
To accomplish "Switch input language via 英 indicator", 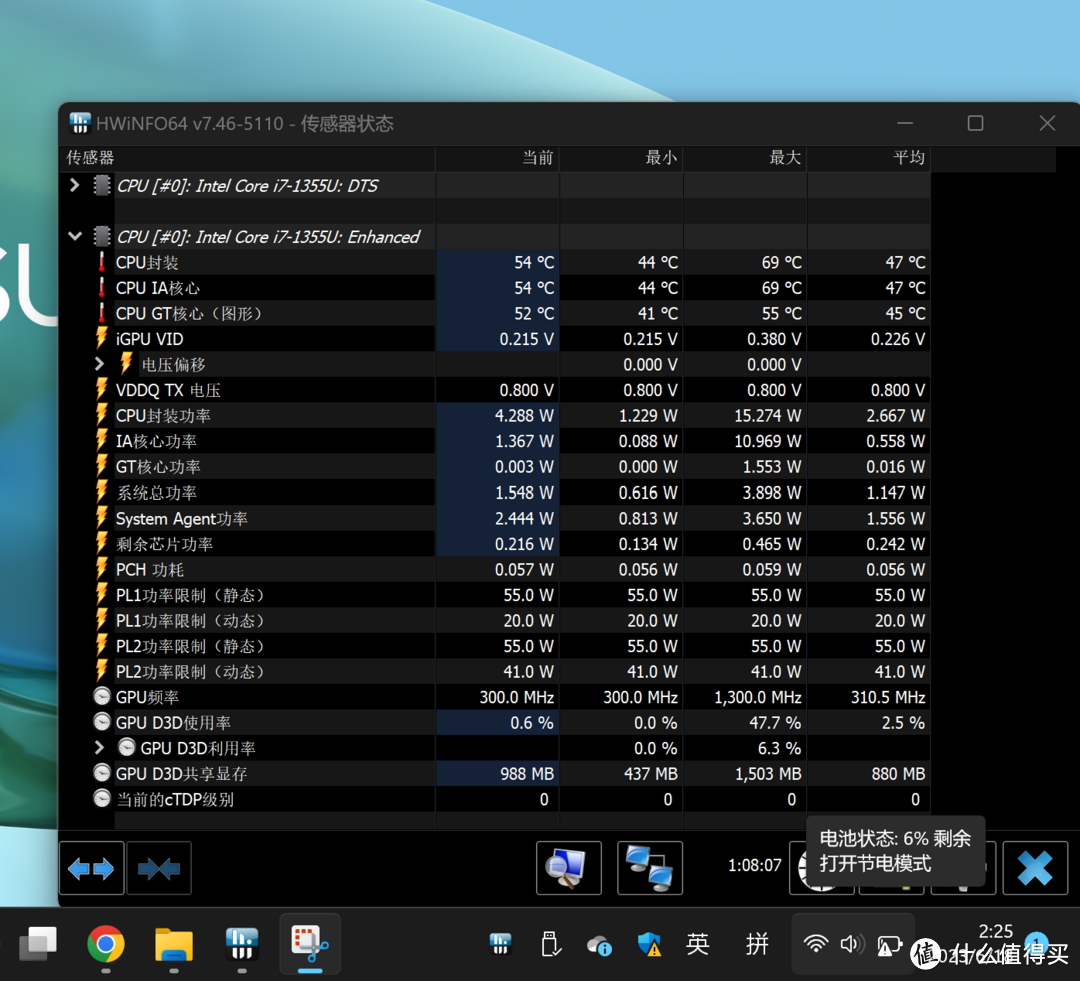I will coord(698,944).
